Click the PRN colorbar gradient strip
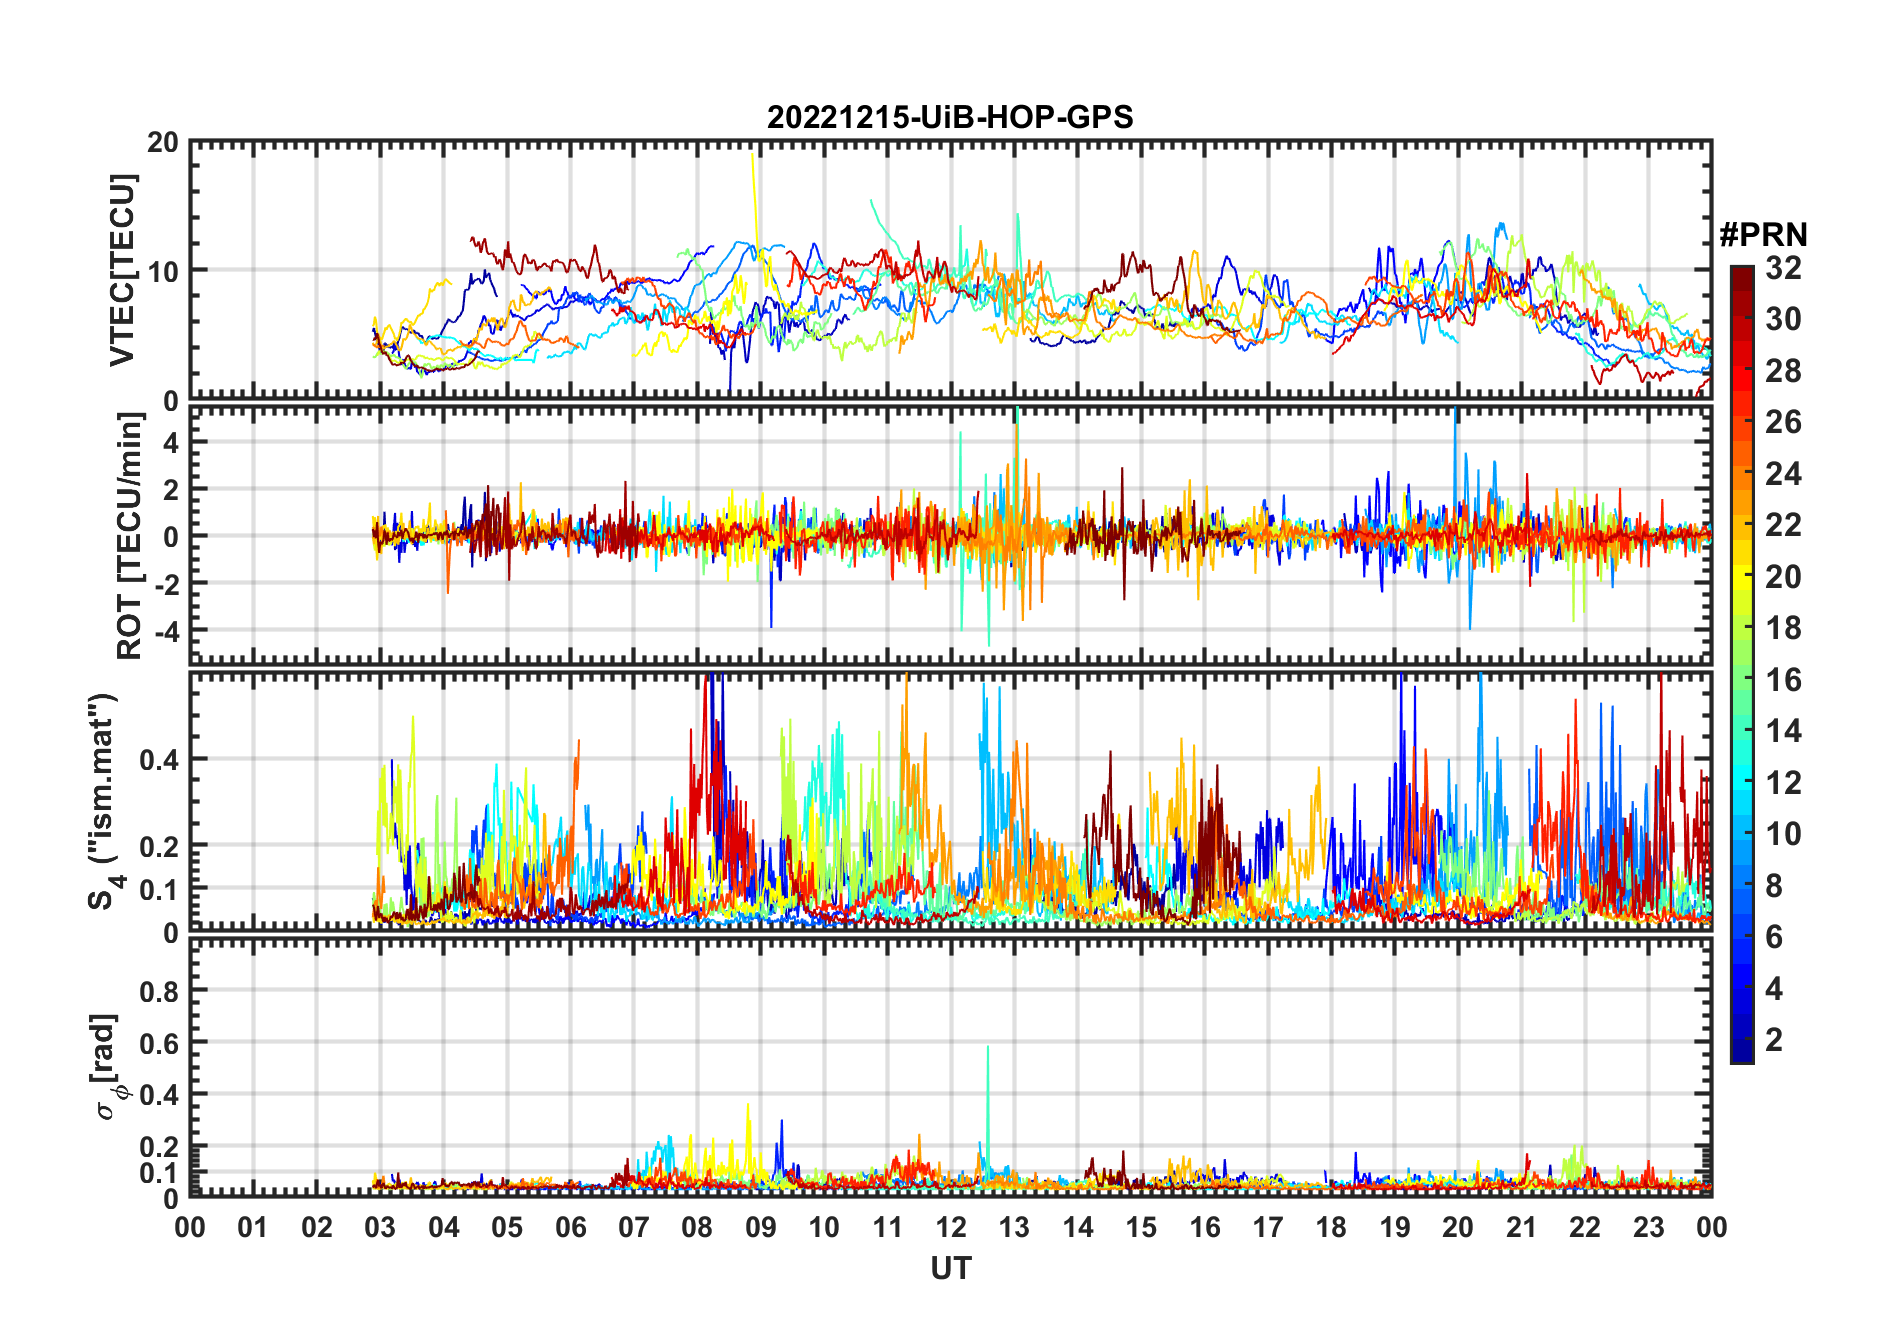 [1742, 664]
